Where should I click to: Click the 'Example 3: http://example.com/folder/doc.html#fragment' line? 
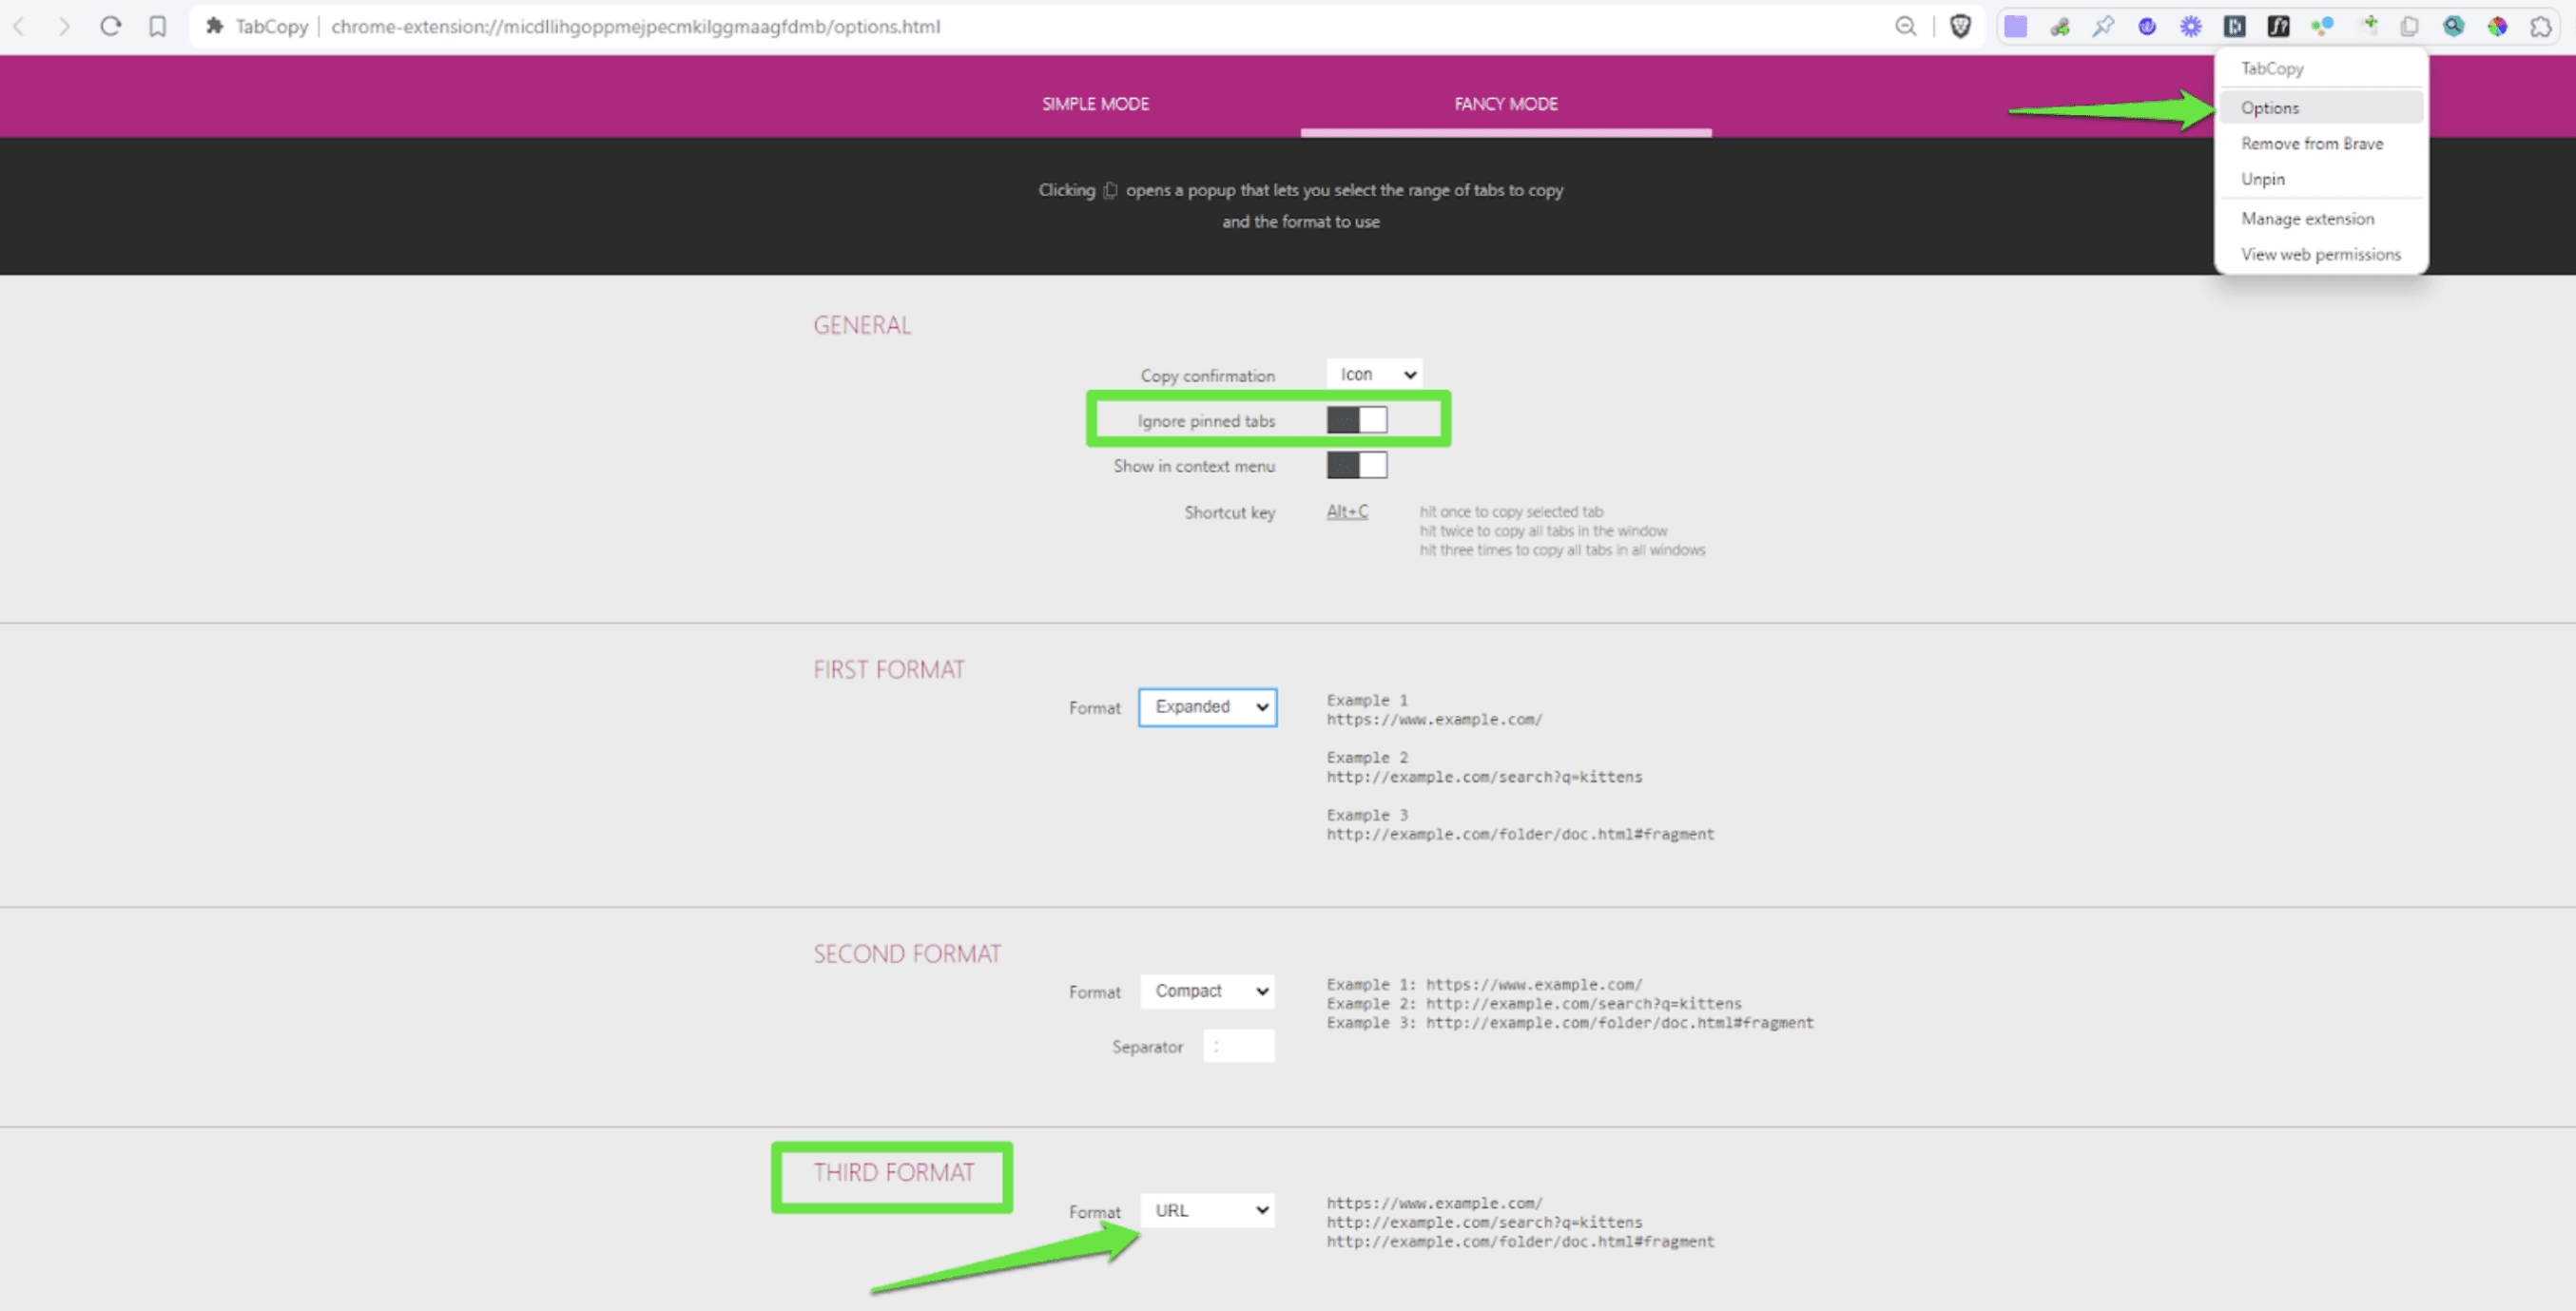pos(1570,1023)
